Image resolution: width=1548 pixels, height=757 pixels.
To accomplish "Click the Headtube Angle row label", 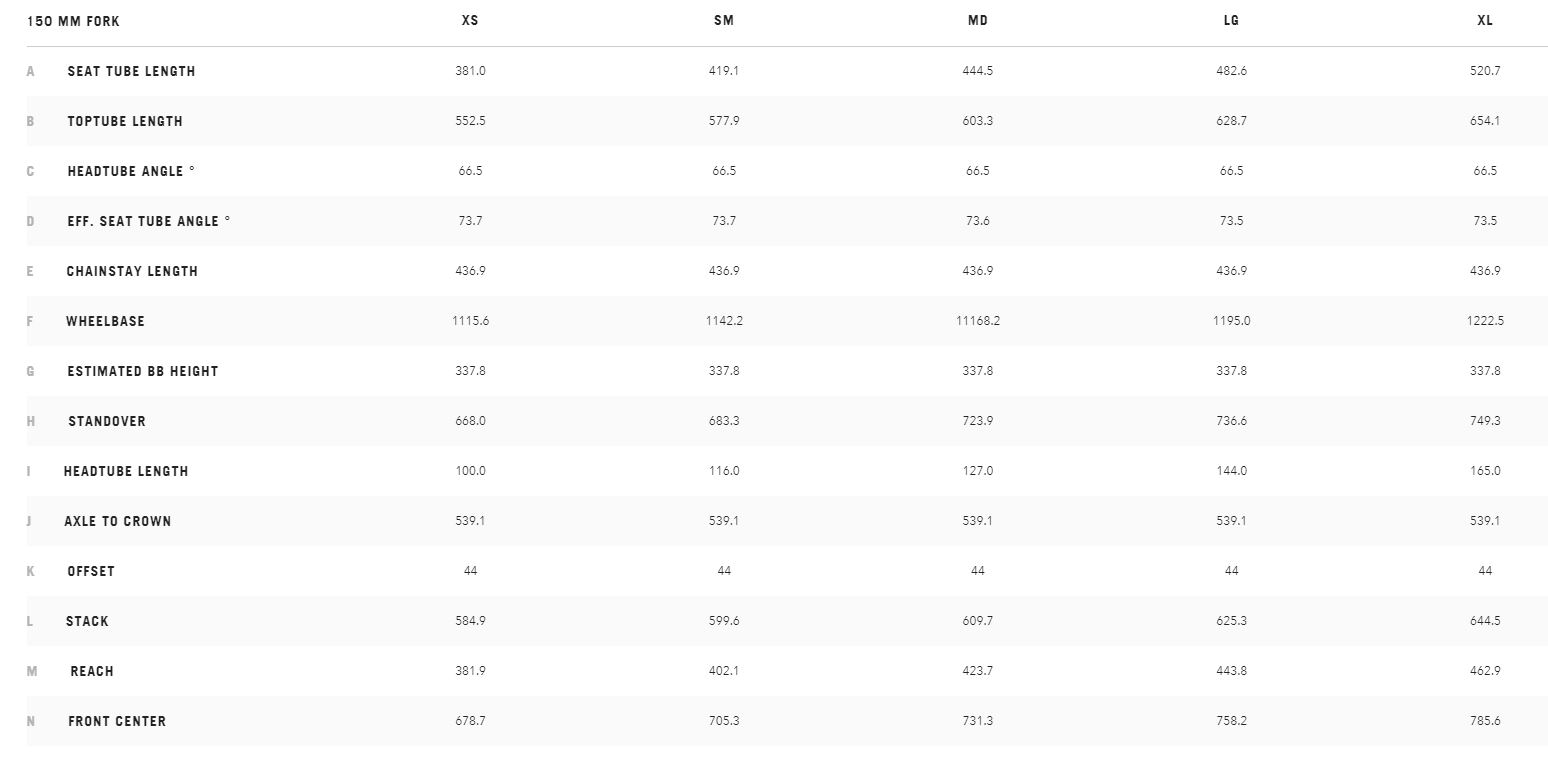I will [131, 171].
